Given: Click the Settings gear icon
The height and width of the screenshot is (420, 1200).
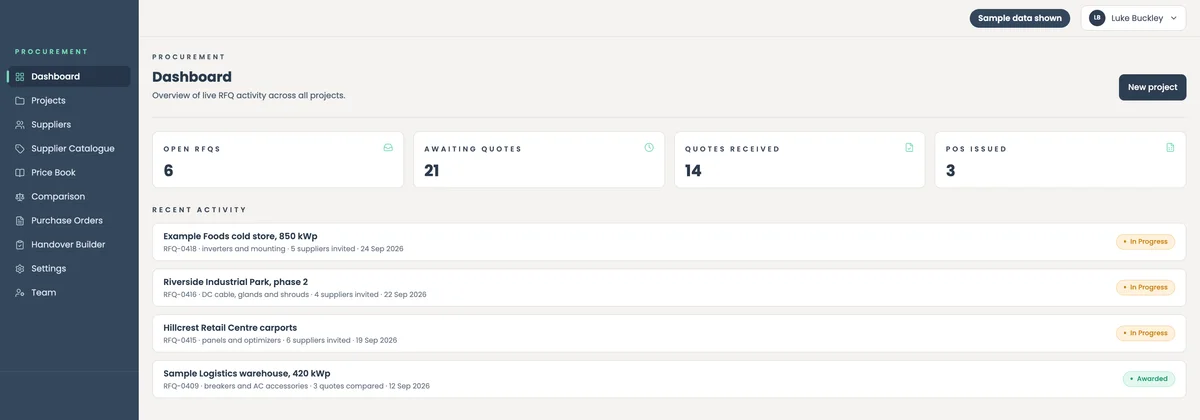Looking at the screenshot, I should point(20,269).
